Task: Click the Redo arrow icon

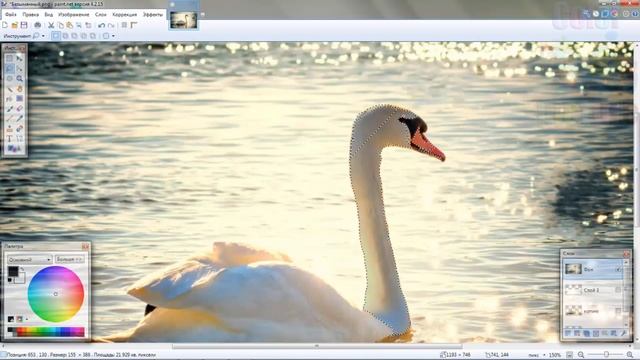Action: (111, 25)
